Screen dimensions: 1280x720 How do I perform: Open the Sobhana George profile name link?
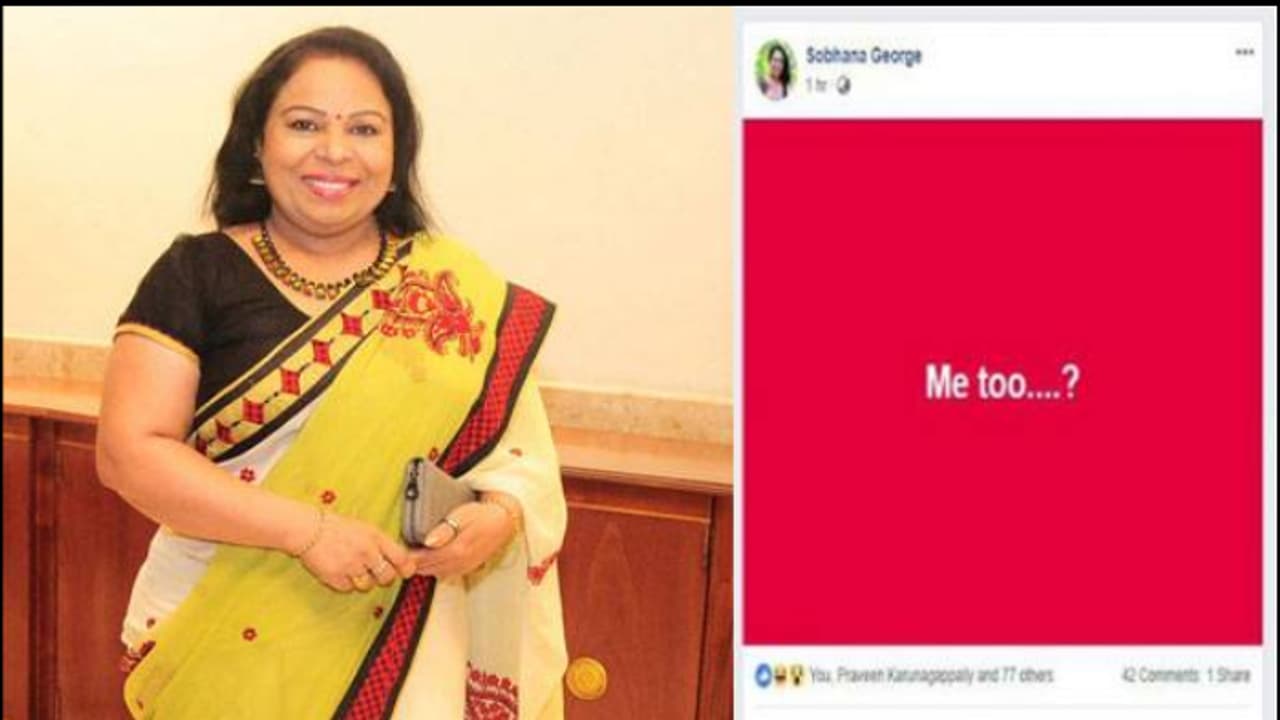pyautogui.click(x=863, y=56)
